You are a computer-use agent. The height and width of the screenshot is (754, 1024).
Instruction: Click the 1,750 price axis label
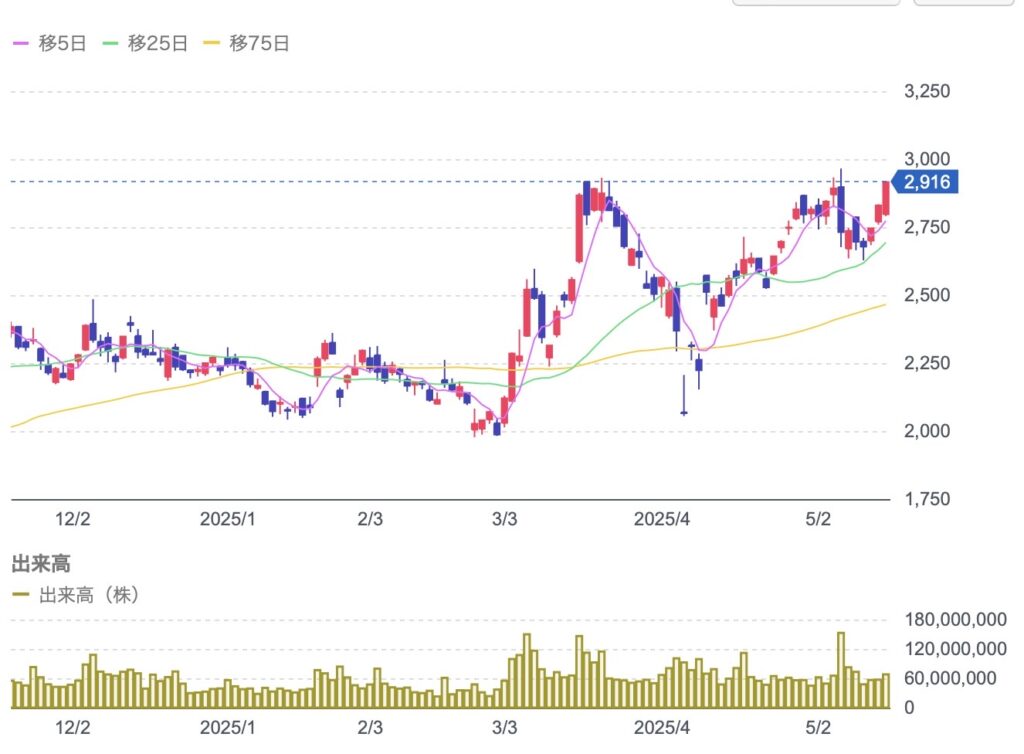click(927, 499)
